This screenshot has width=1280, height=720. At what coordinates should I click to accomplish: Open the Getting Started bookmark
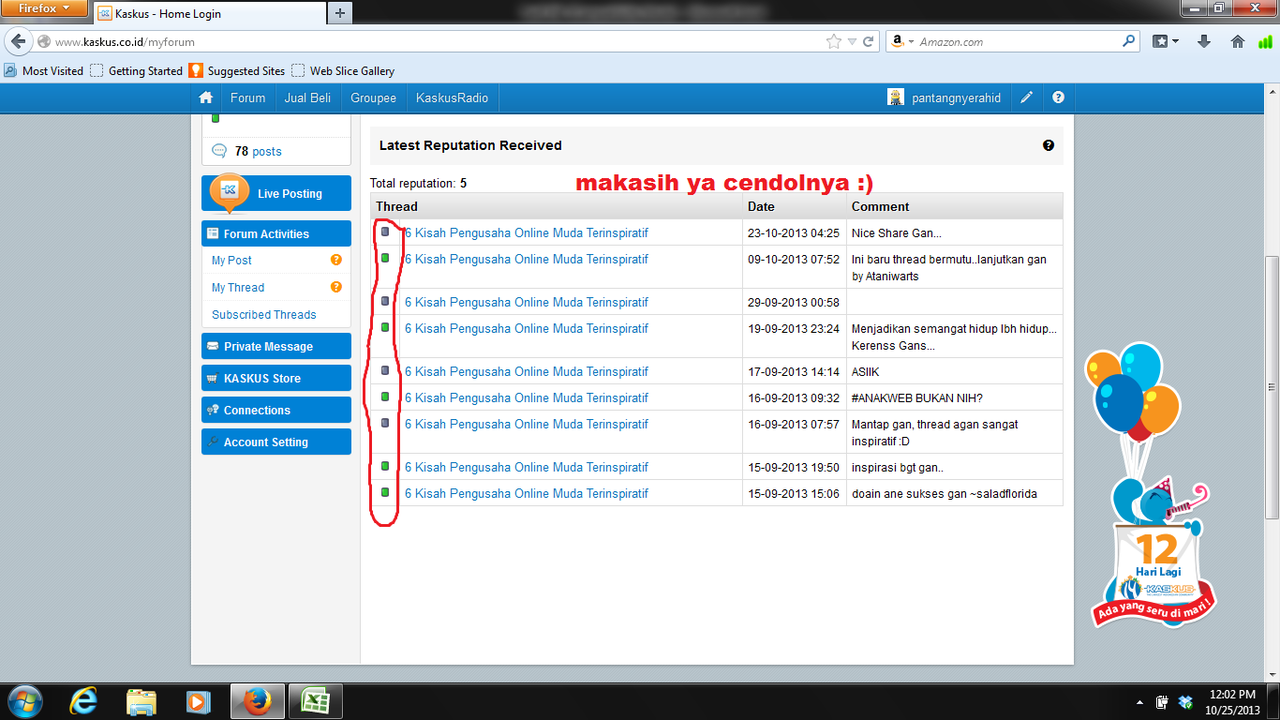click(136, 71)
